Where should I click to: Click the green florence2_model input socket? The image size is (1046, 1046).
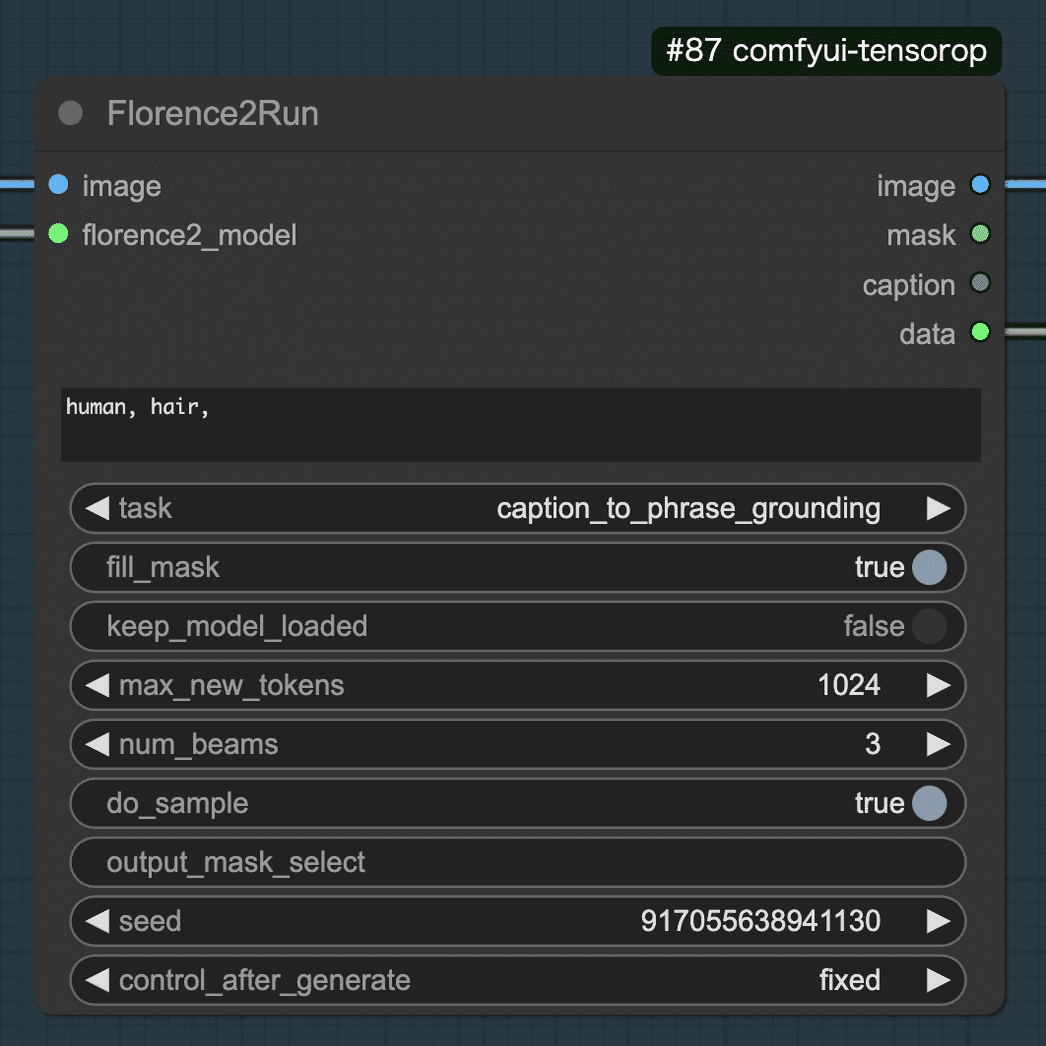59,235
